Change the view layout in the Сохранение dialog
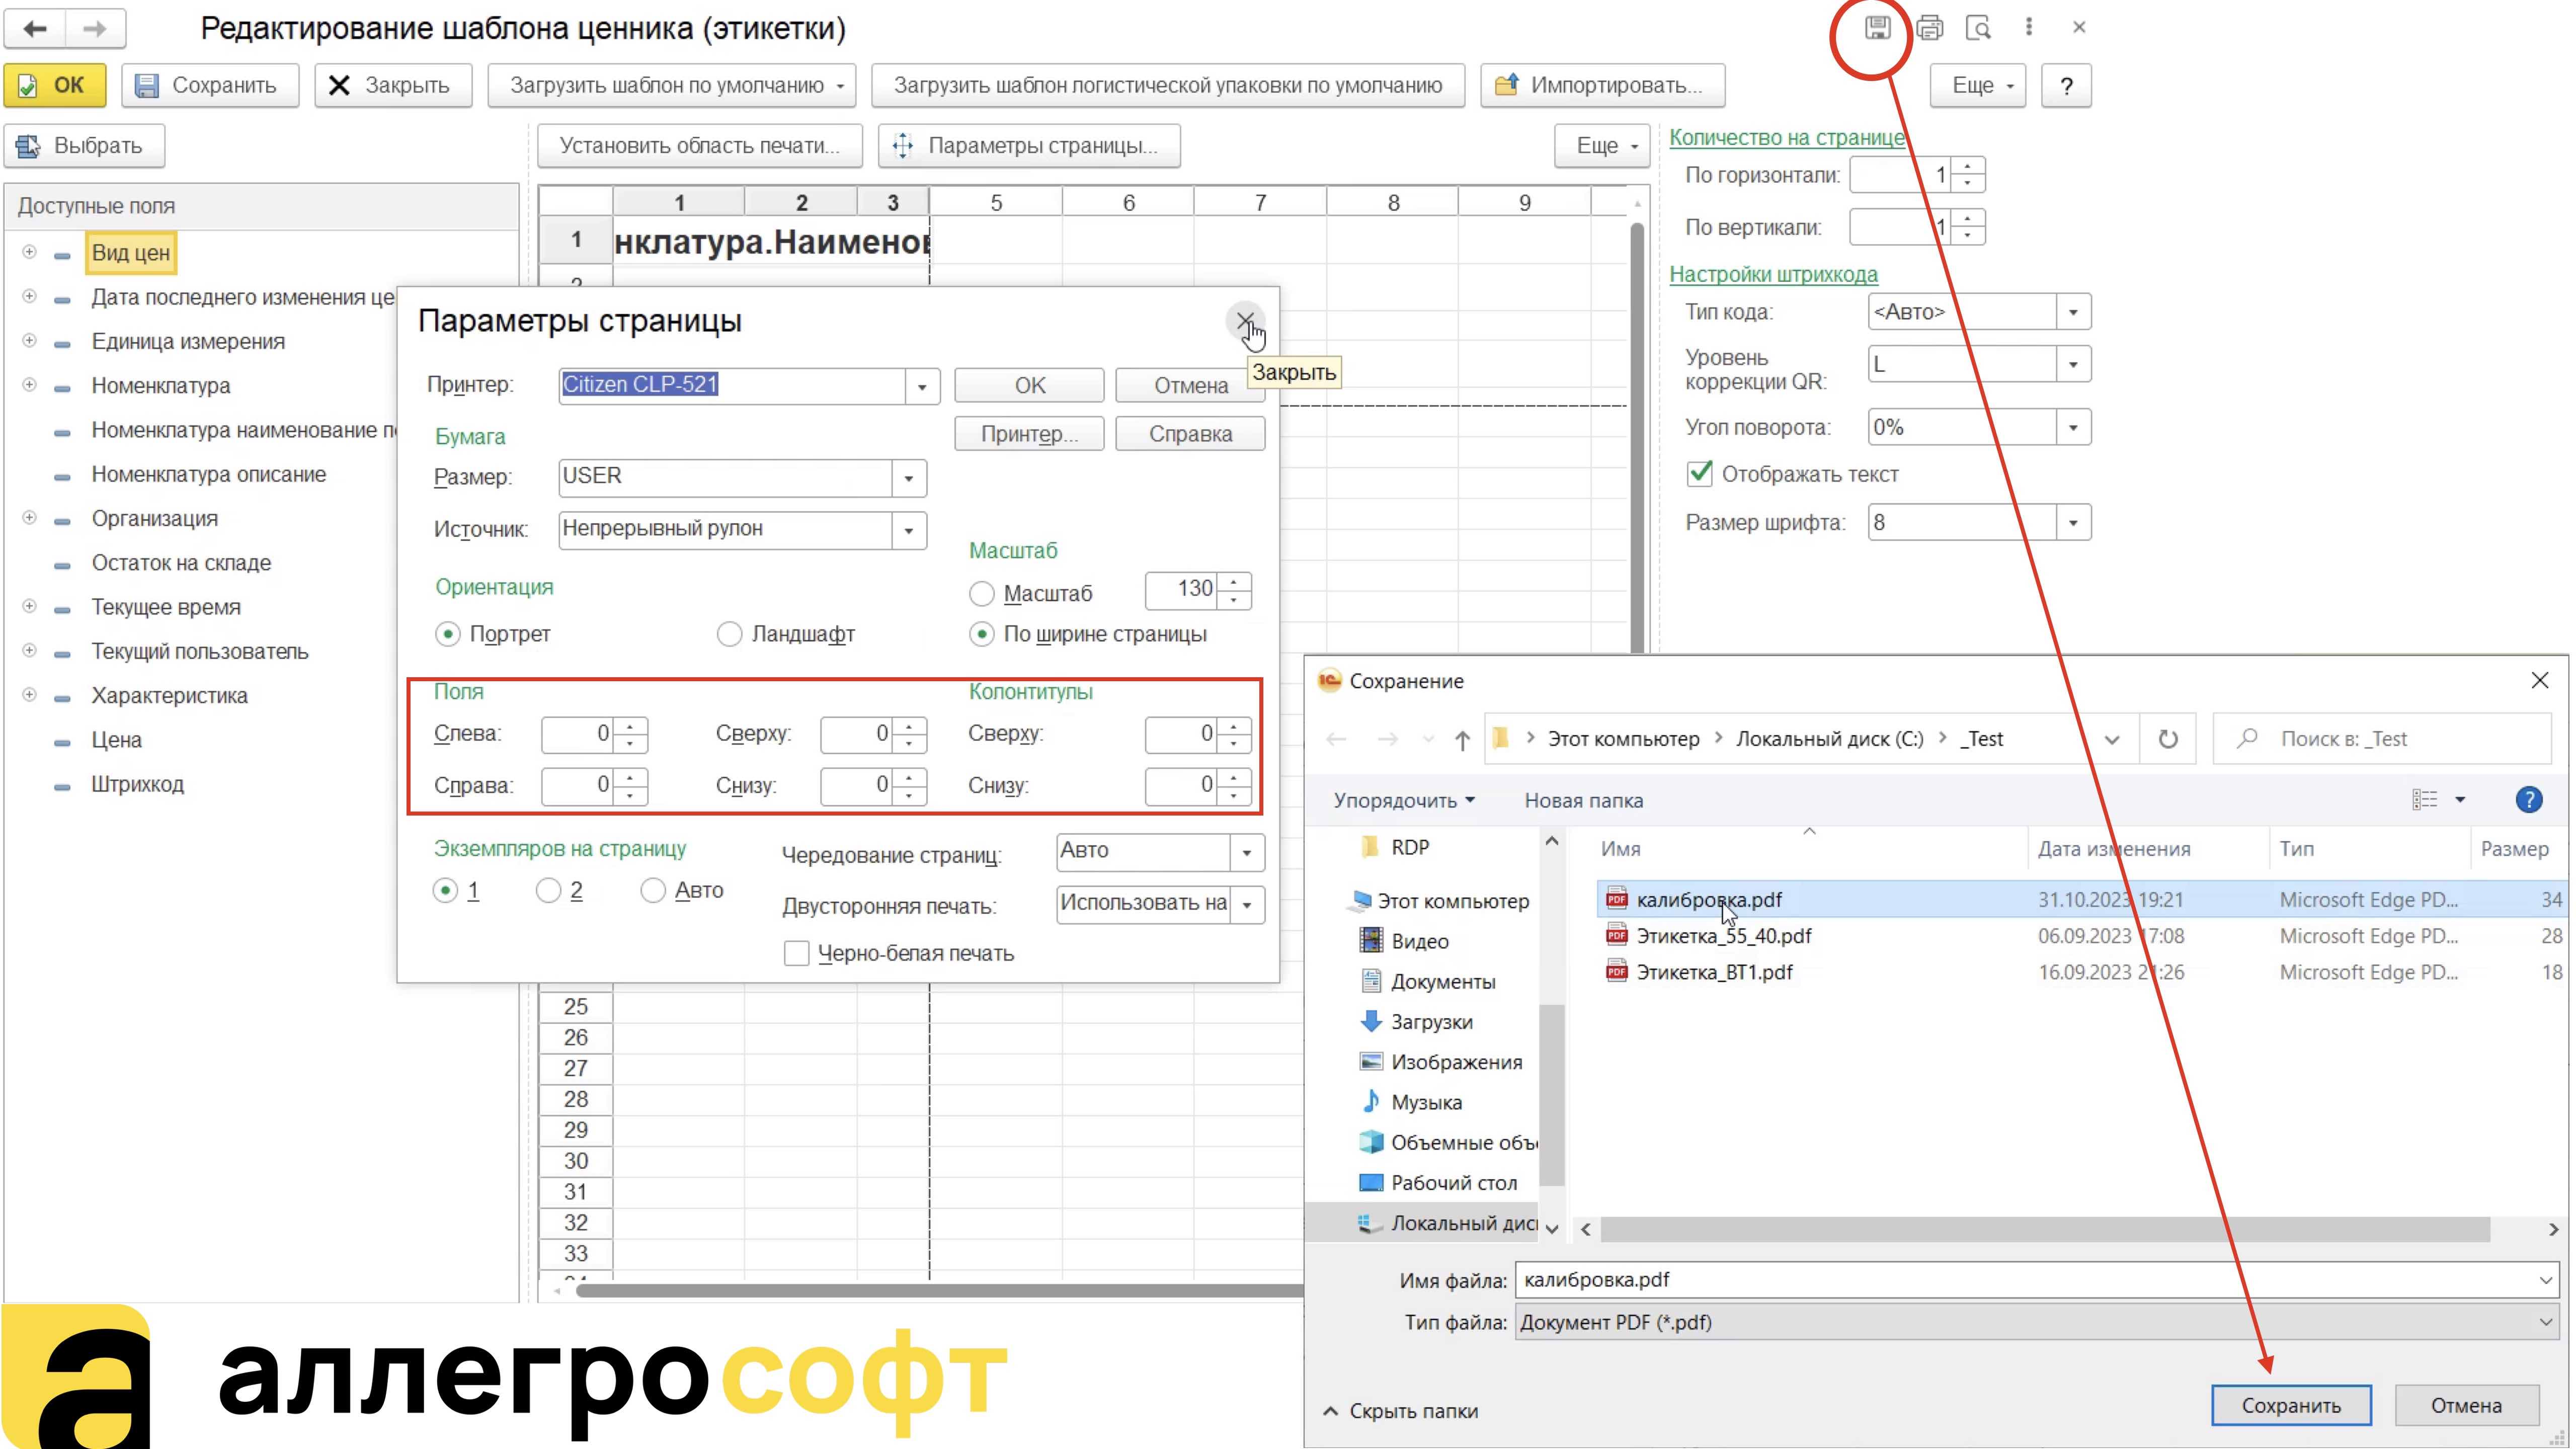Screen dimensions: 2576x1449 [2425, 799]
